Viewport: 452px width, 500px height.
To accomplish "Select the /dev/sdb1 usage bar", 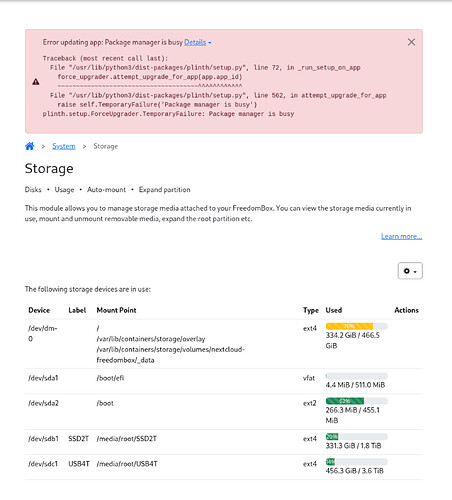I will pos(357,437).
